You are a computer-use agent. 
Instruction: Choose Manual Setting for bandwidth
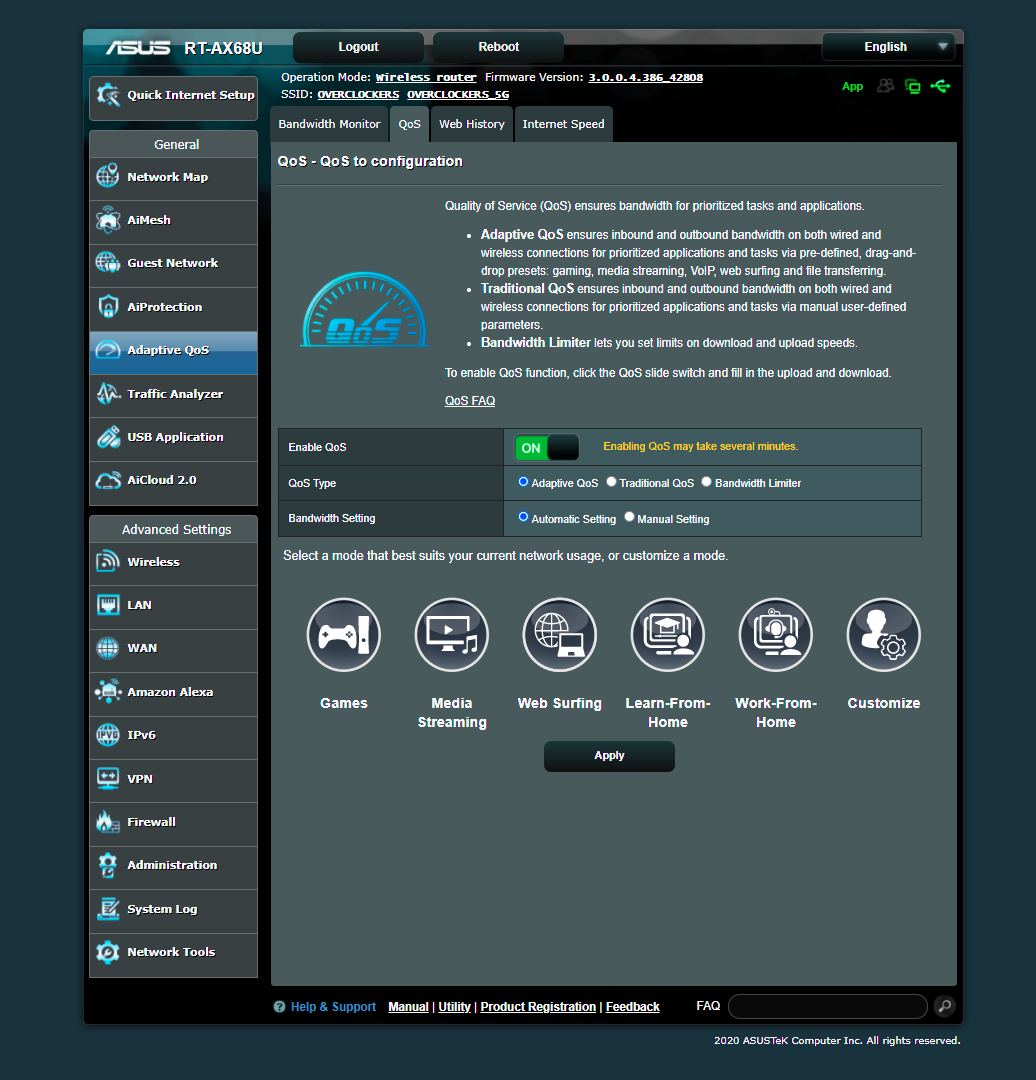[x=629, y=517]
